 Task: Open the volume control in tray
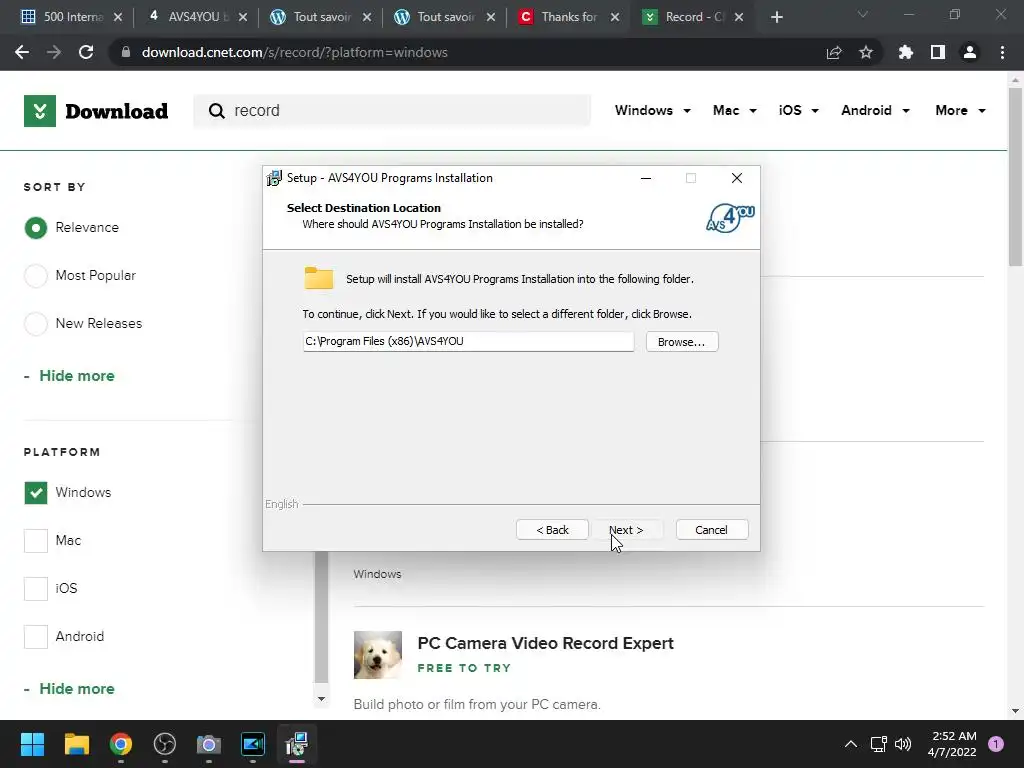[x=903, y=744]
